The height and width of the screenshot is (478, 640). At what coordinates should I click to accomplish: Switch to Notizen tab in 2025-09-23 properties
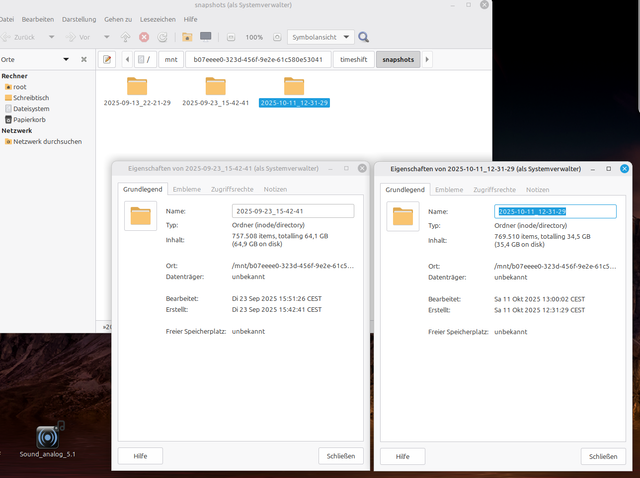click(x=275, y=189)
